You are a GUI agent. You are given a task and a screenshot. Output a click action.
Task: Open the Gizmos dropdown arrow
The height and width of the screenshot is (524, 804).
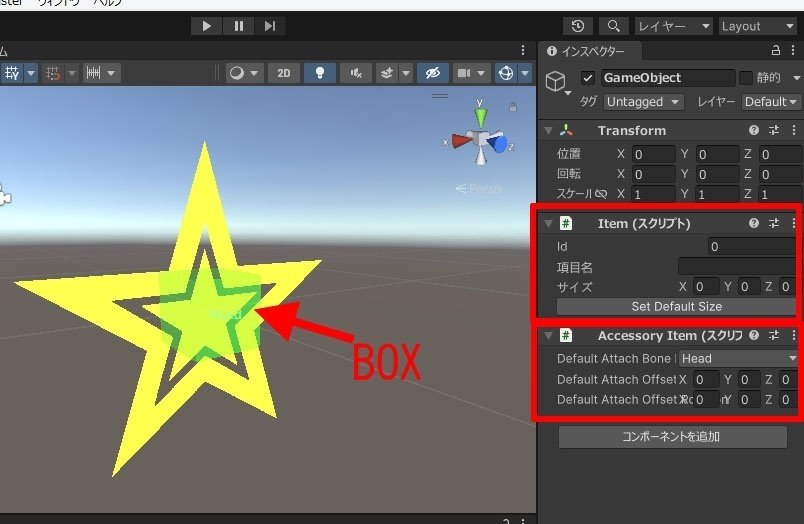click(525, 73)
